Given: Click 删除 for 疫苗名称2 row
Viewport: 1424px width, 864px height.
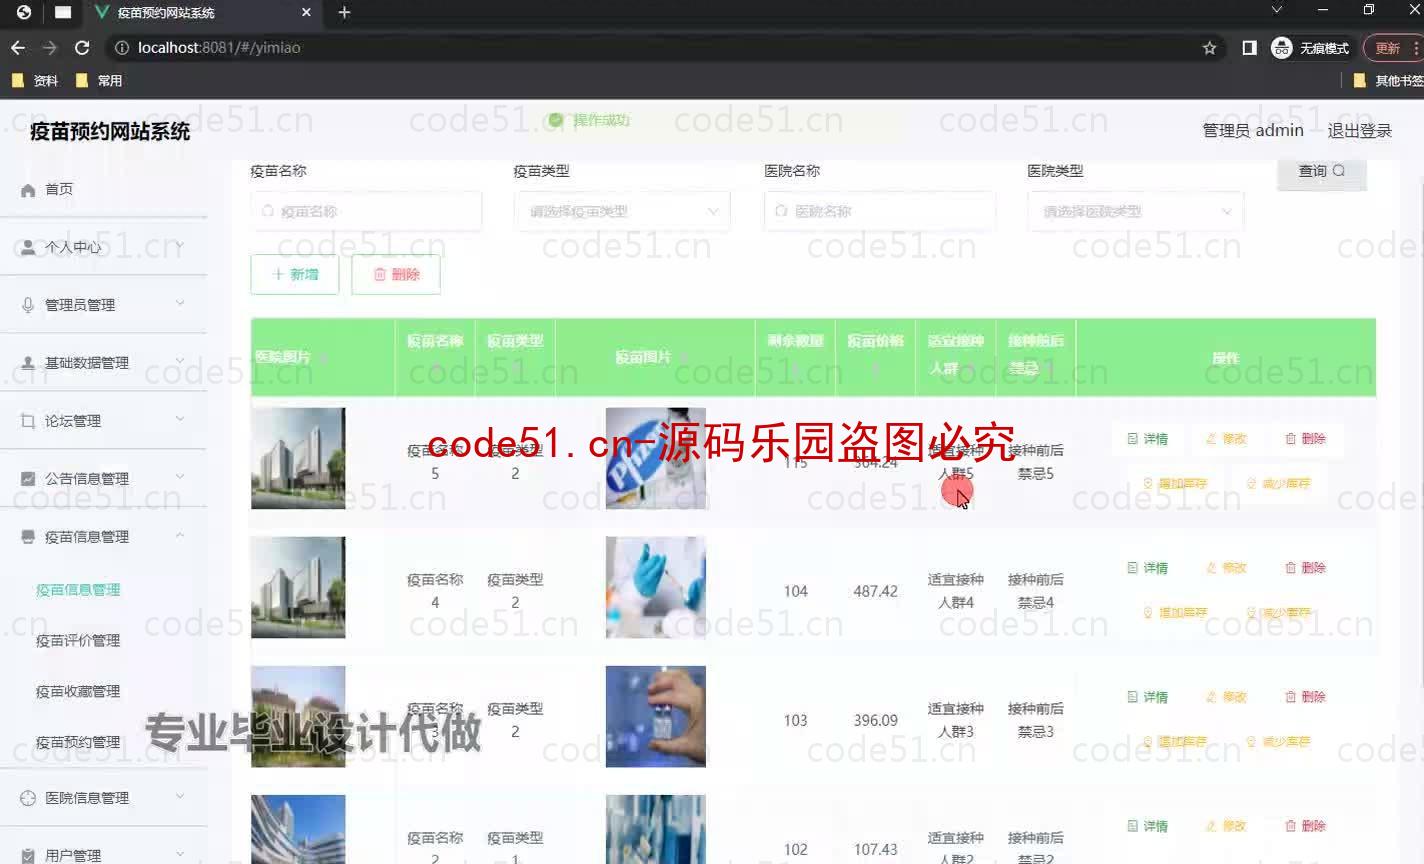Looking at the screenshot, I should point(1305,826).
